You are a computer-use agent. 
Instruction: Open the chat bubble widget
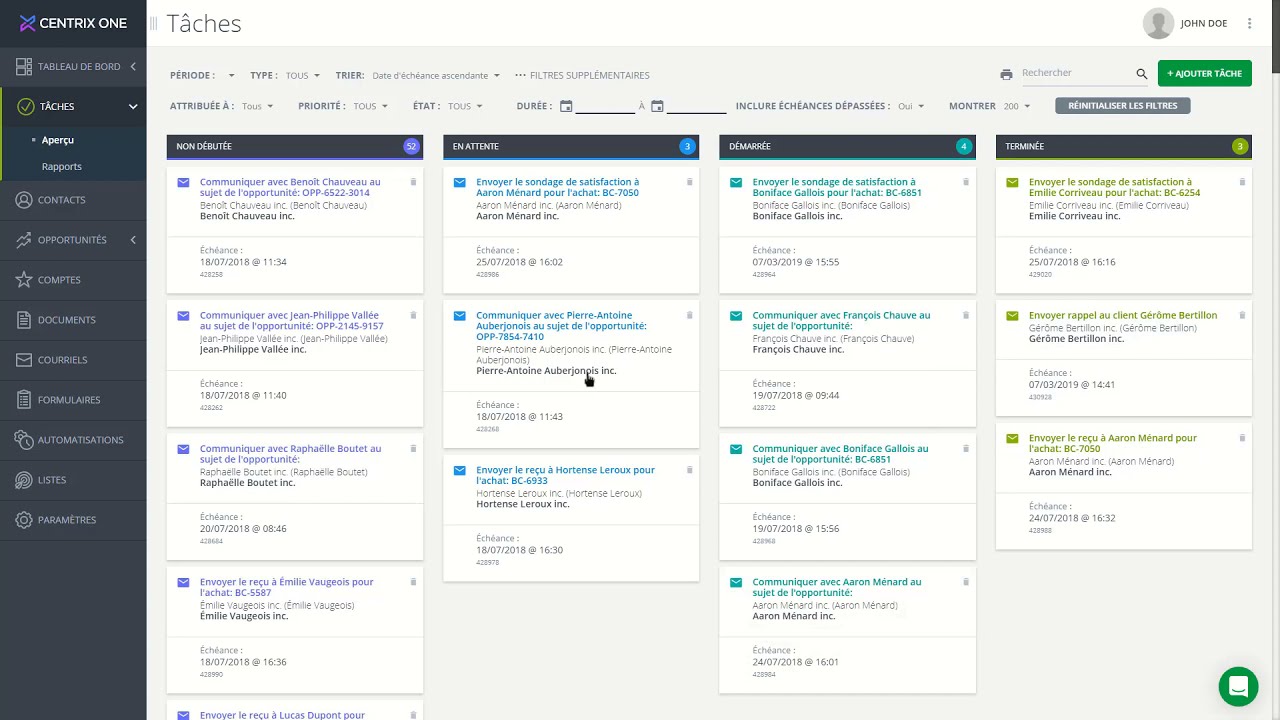tap(1238, 686)
